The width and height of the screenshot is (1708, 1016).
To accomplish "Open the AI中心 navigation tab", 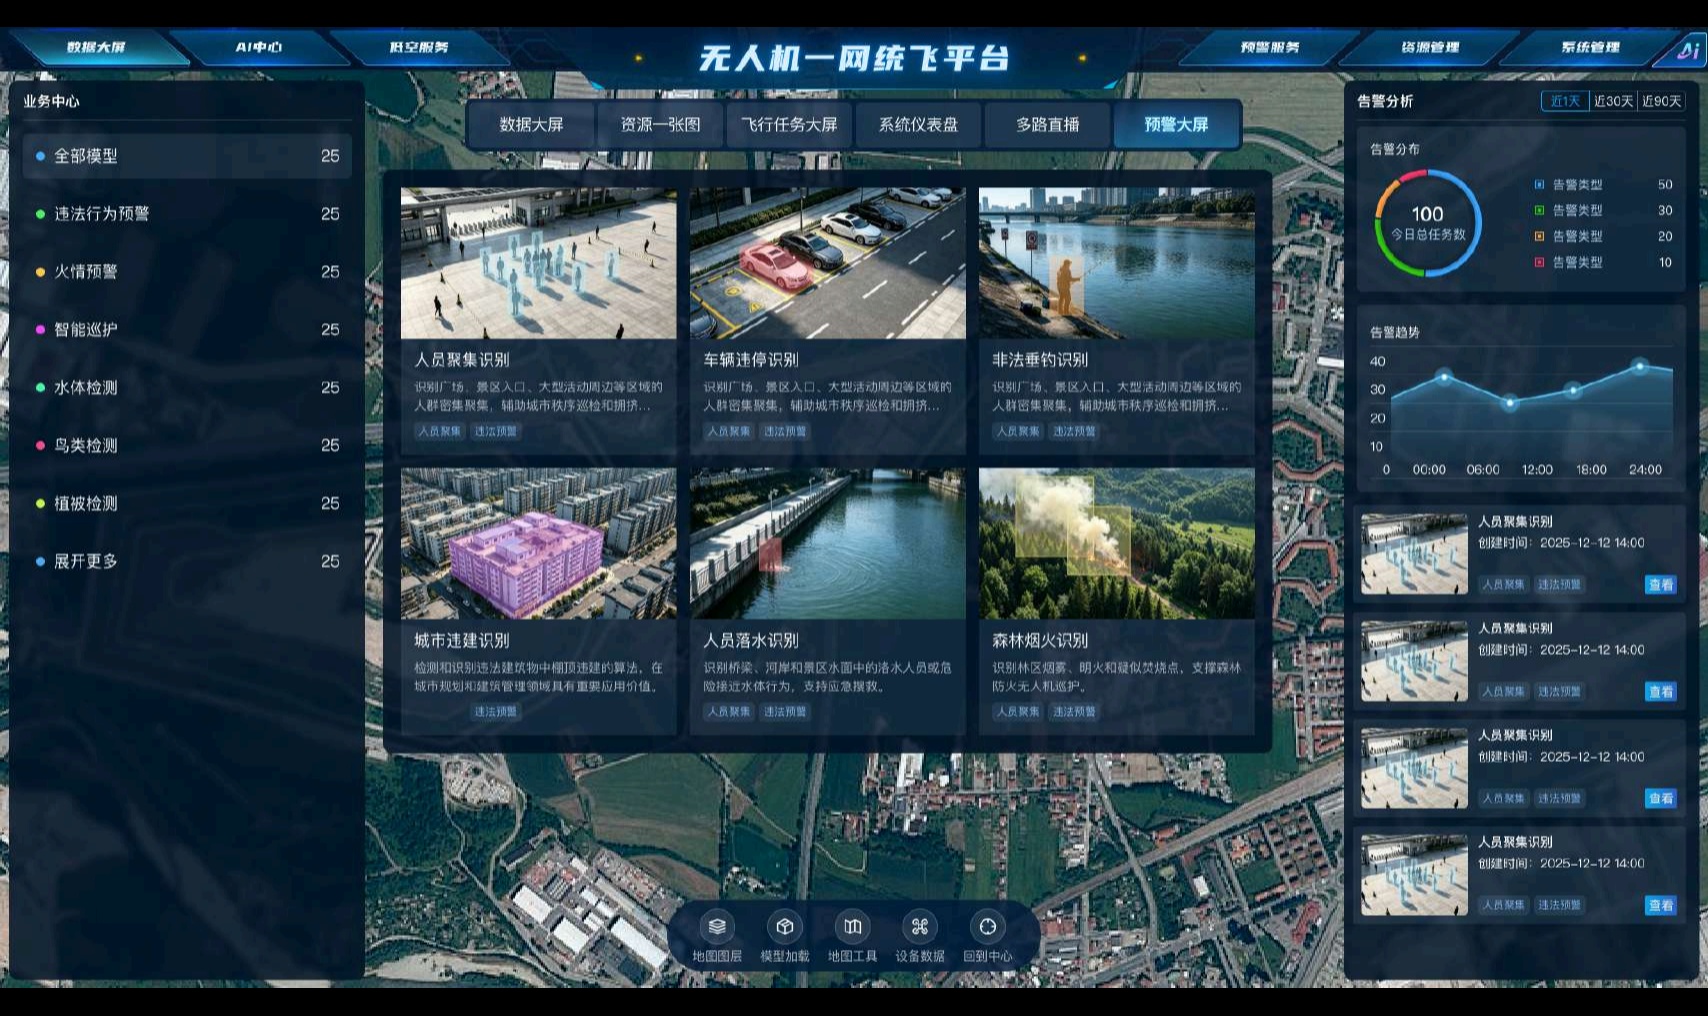I will [x=259, y=47].
